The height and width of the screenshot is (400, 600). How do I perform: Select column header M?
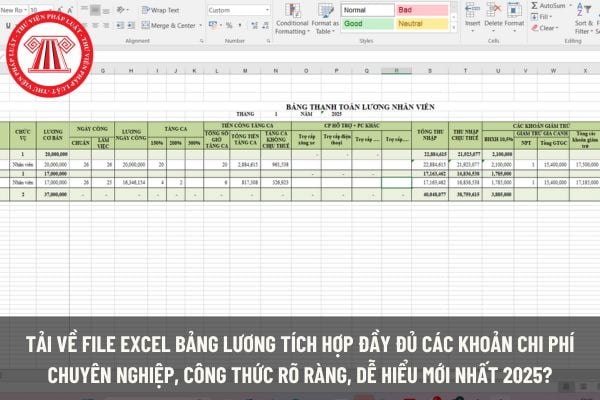click(x=245, y=71)
